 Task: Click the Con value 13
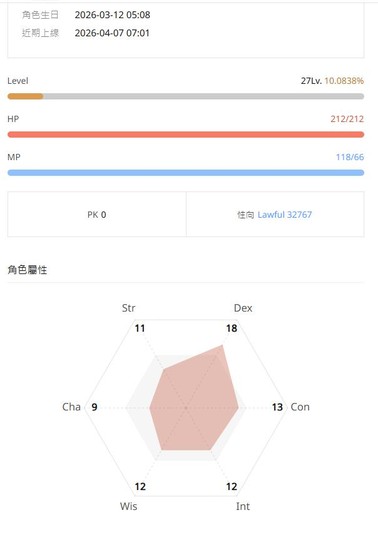[x=277, y=407]
